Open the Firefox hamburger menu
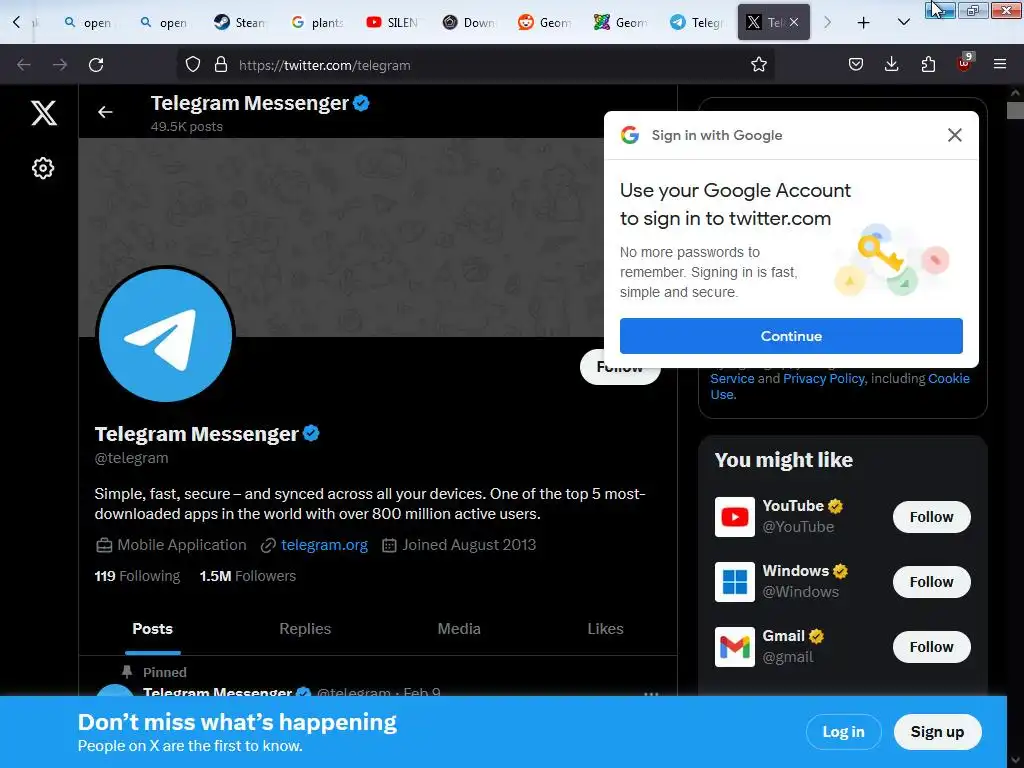 point(1000,64)
